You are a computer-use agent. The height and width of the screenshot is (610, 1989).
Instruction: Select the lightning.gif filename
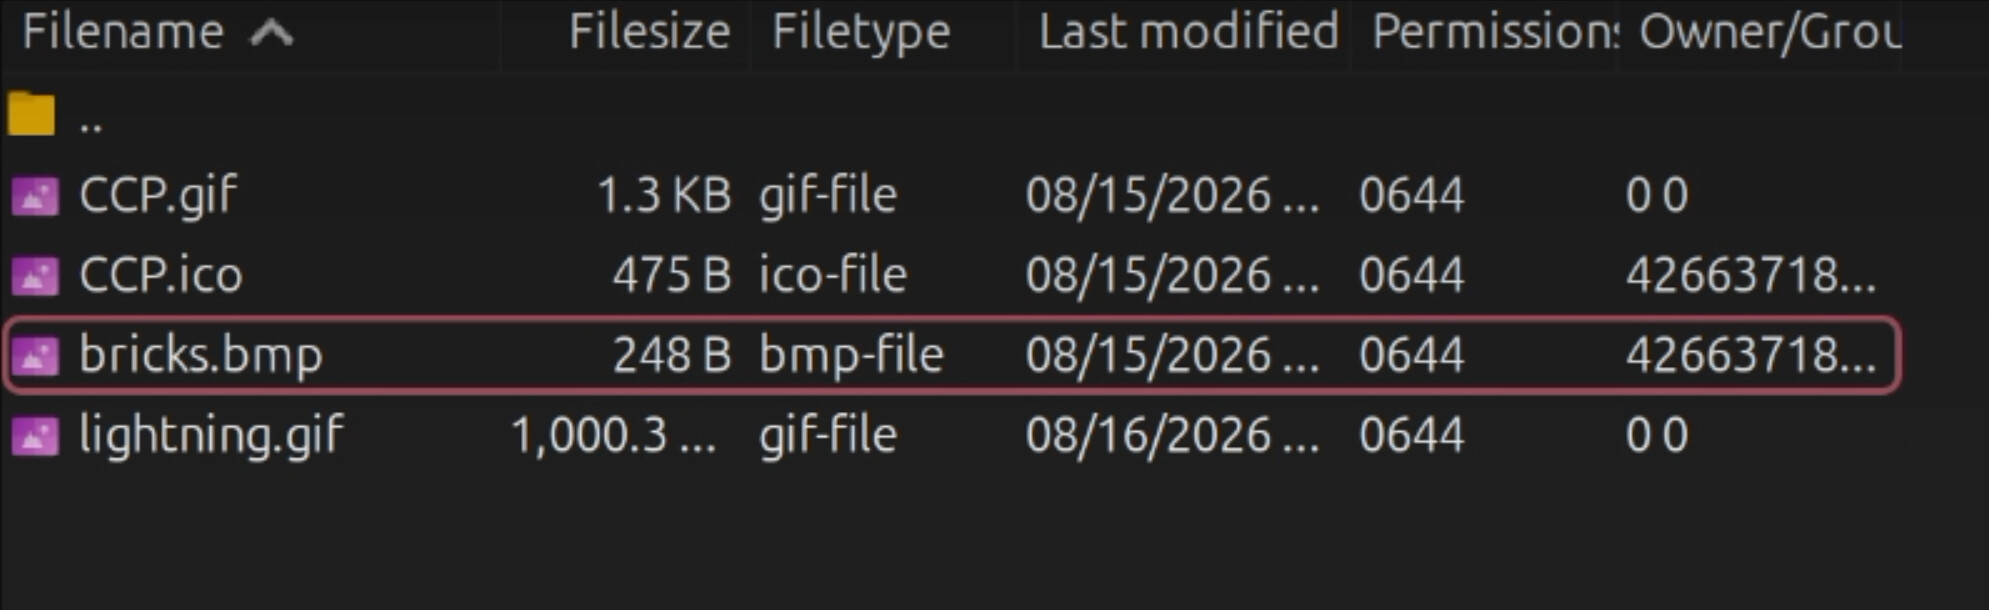[x=211, y=436]
